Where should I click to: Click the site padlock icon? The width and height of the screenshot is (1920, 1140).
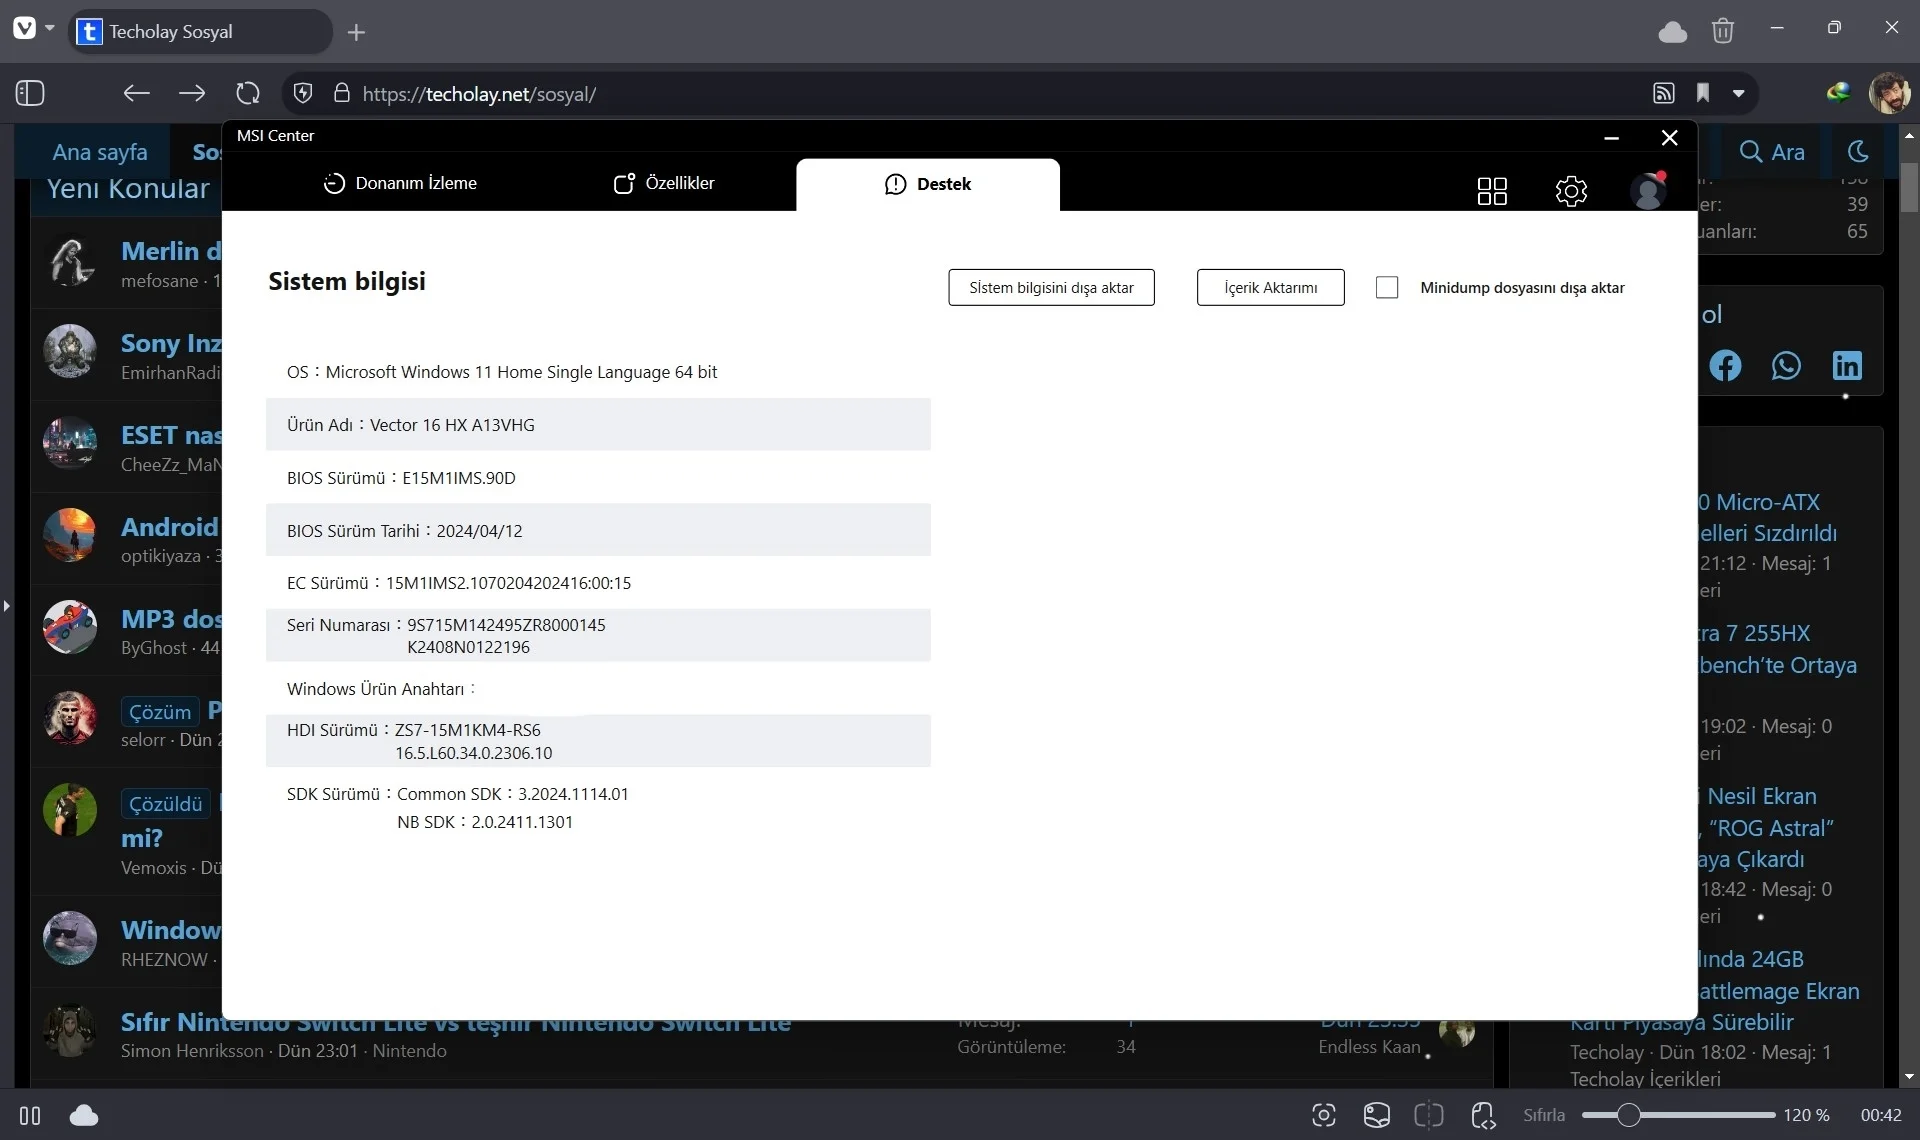click(x=341, y=93)
